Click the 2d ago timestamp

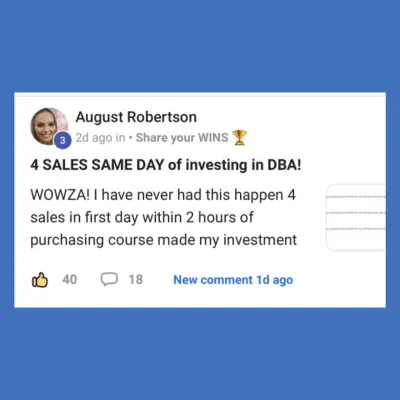coord(94,138)
